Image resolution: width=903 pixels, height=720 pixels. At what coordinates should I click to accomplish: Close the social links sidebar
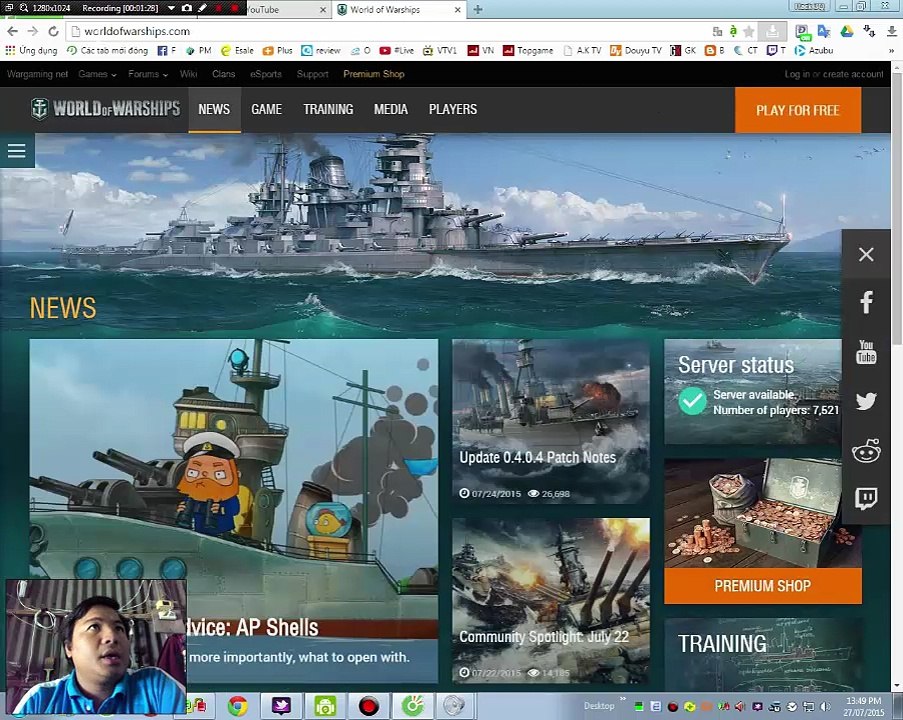click(866, 254)
